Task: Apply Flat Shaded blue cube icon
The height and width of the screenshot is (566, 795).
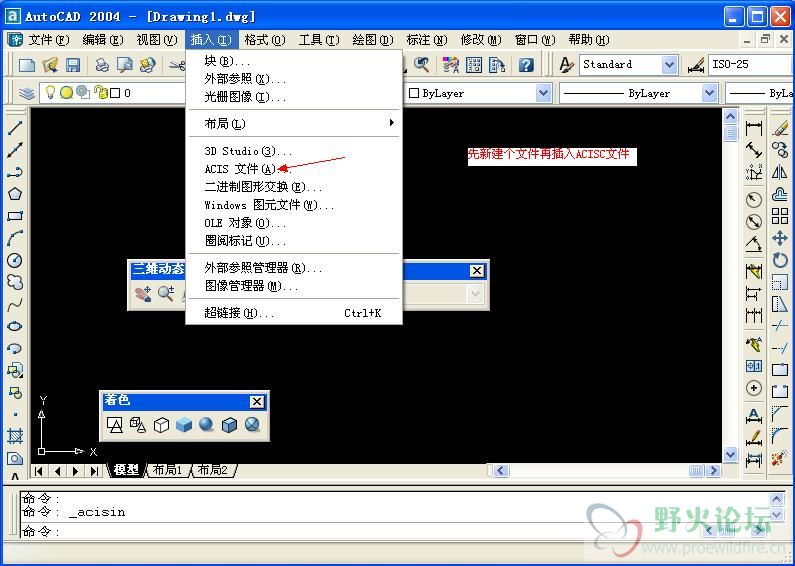Action: click(x=184, y=424)
